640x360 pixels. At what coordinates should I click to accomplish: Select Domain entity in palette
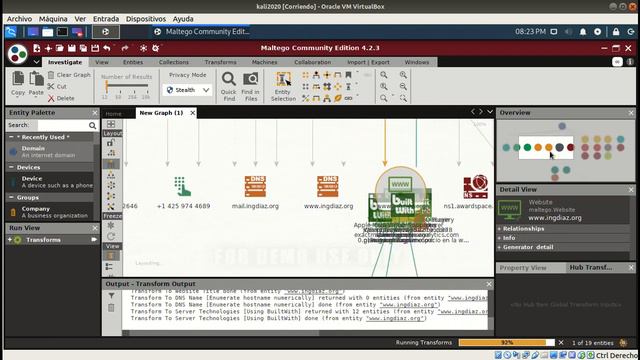tap(50, 151)
